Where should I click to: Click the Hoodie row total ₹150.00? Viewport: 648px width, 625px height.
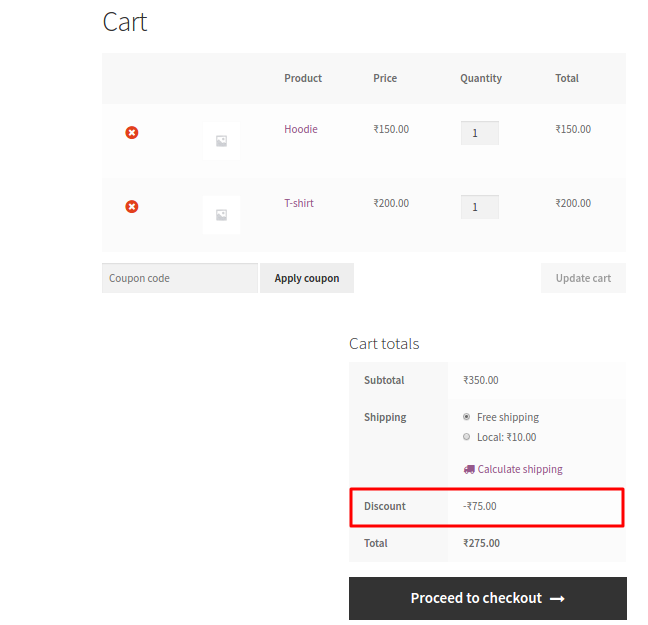tap(573, 129)
